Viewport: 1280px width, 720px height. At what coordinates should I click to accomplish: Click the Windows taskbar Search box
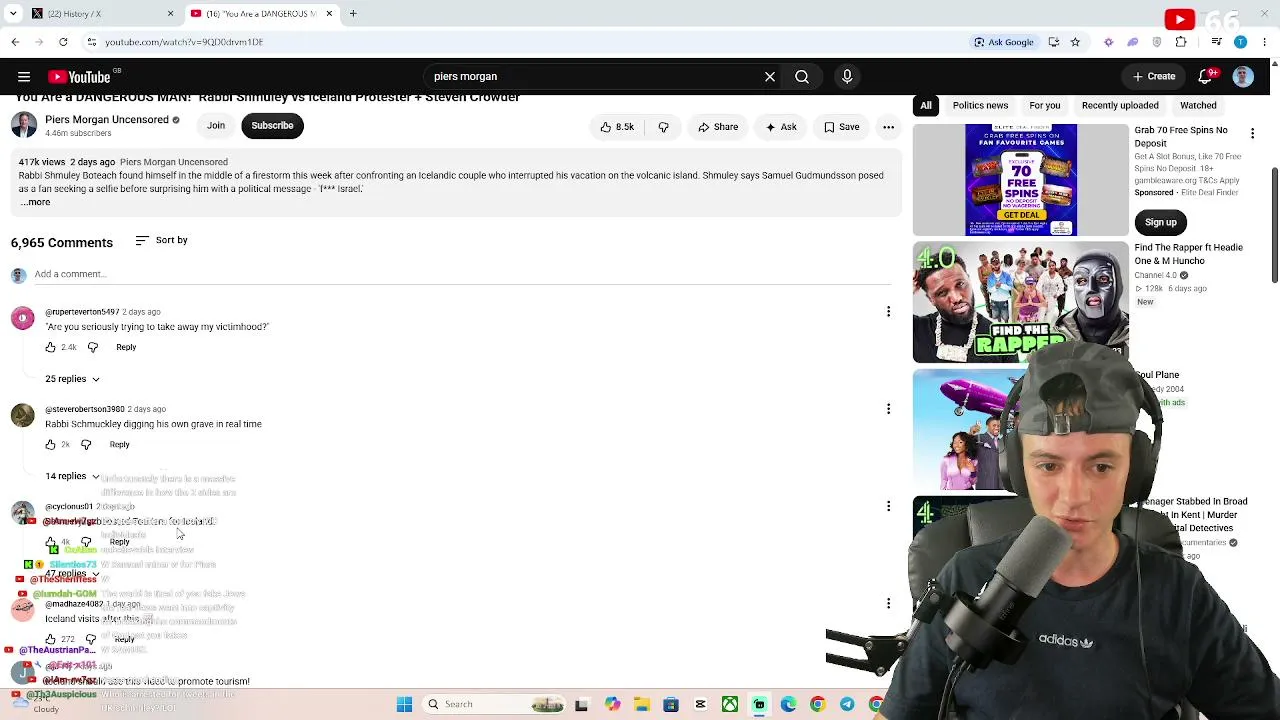(494, 705)
